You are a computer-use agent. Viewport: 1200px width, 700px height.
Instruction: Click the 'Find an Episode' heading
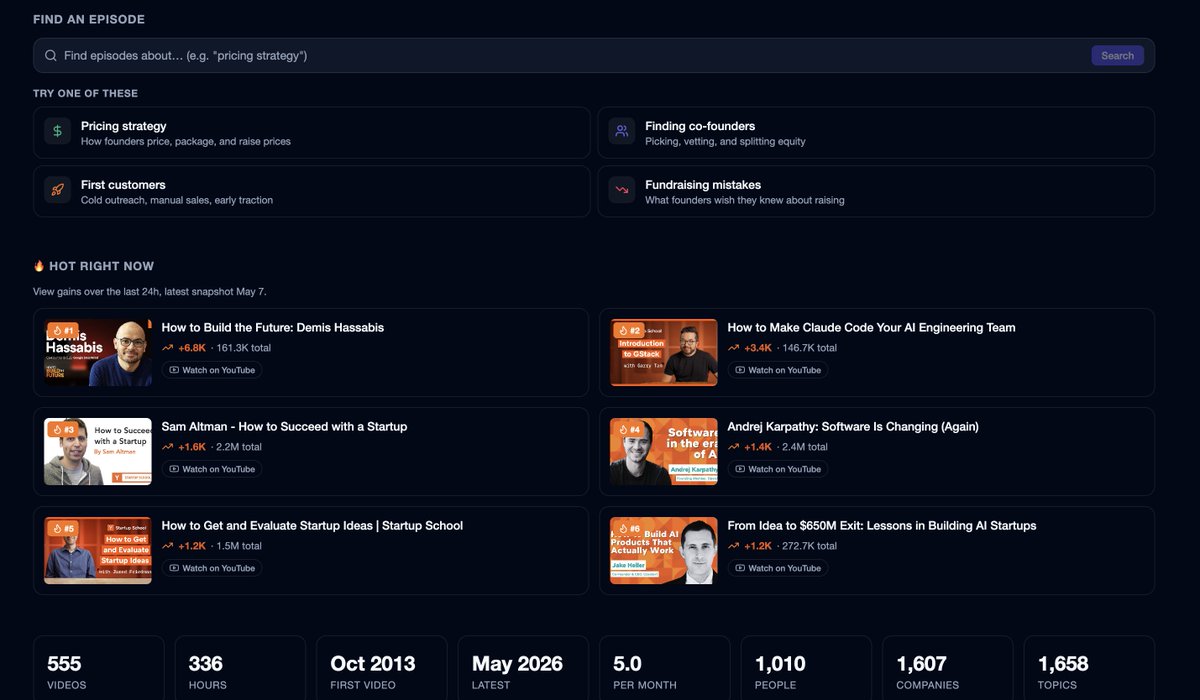(89, 20)
